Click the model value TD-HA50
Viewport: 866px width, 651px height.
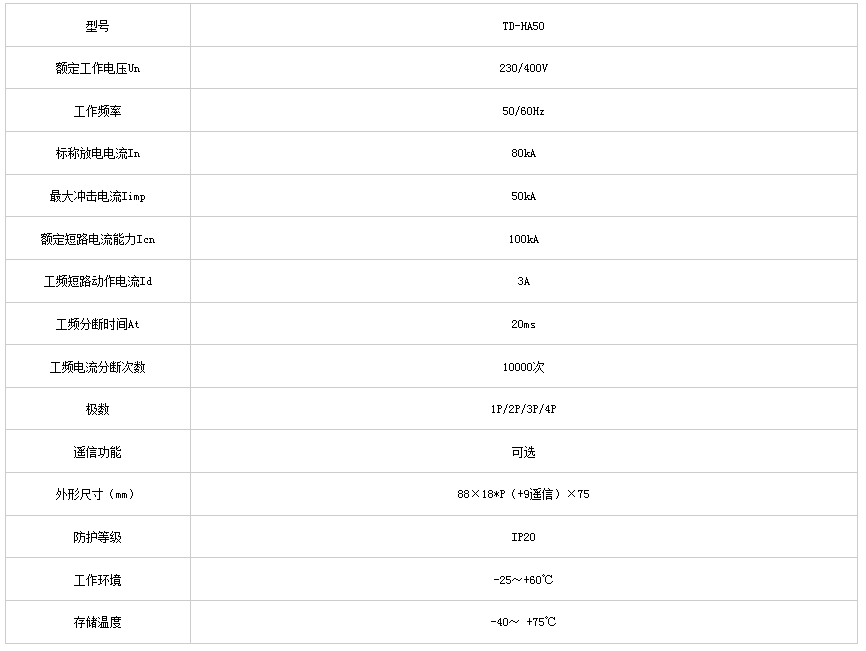[x=523, y=26]
